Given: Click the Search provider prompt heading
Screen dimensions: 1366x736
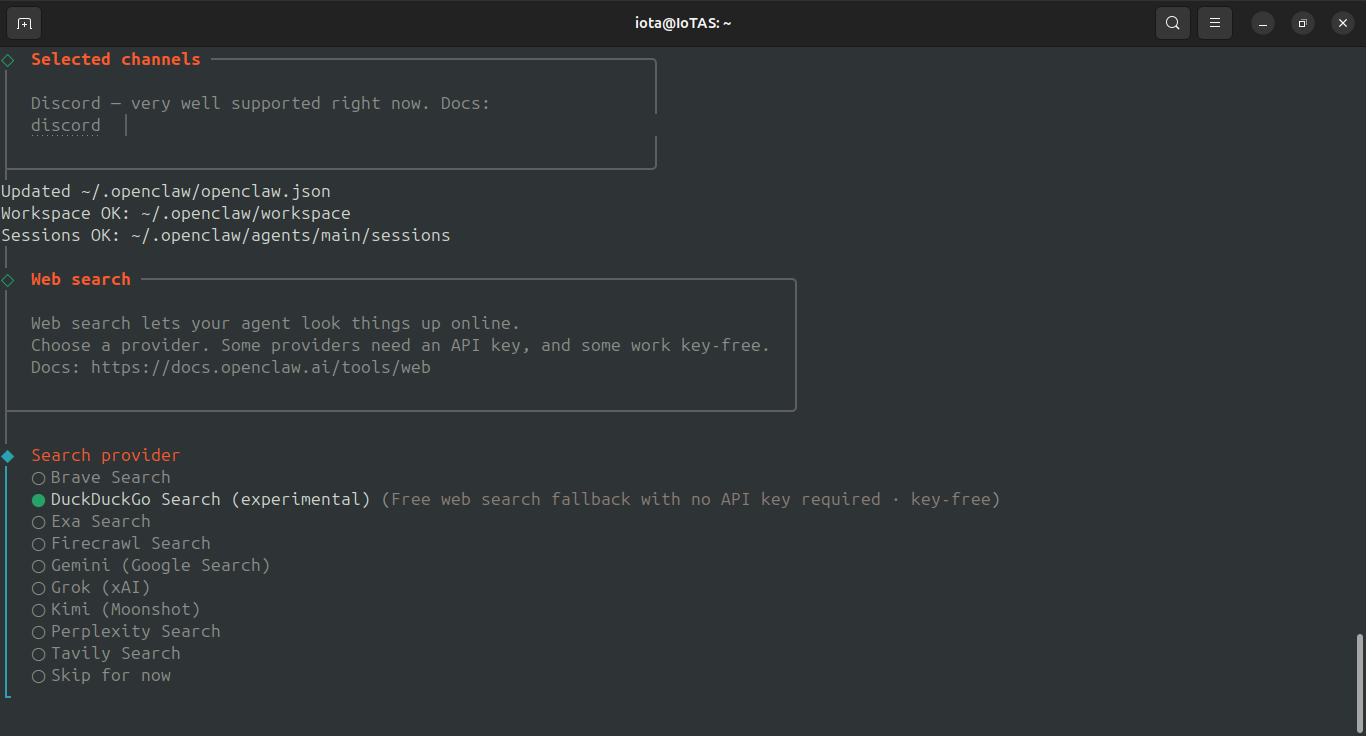Looking at the screenshot, I should tap(106, 455).
